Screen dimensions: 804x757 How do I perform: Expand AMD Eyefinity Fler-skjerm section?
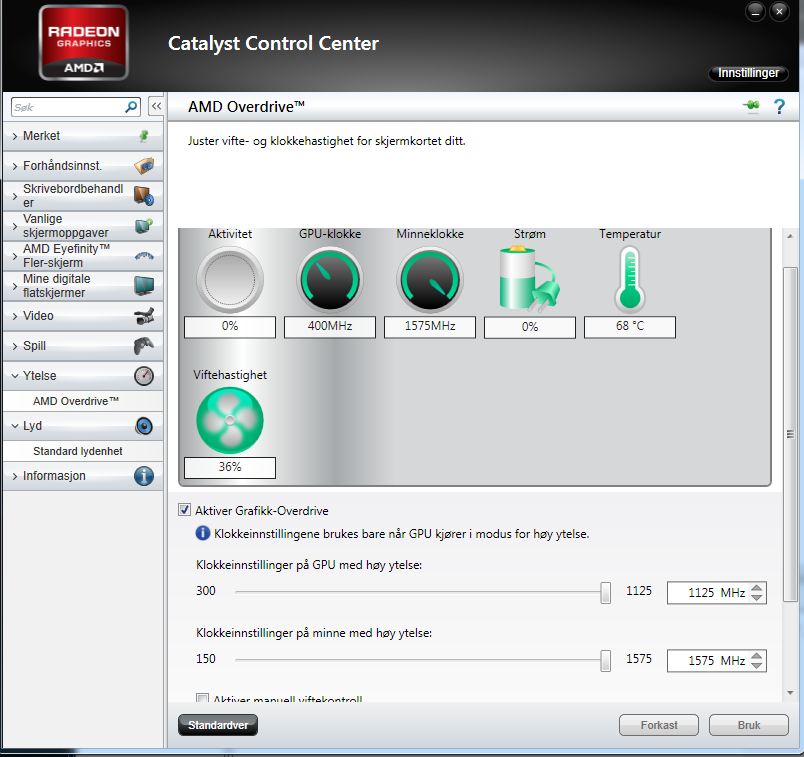[x=15, y=255]
